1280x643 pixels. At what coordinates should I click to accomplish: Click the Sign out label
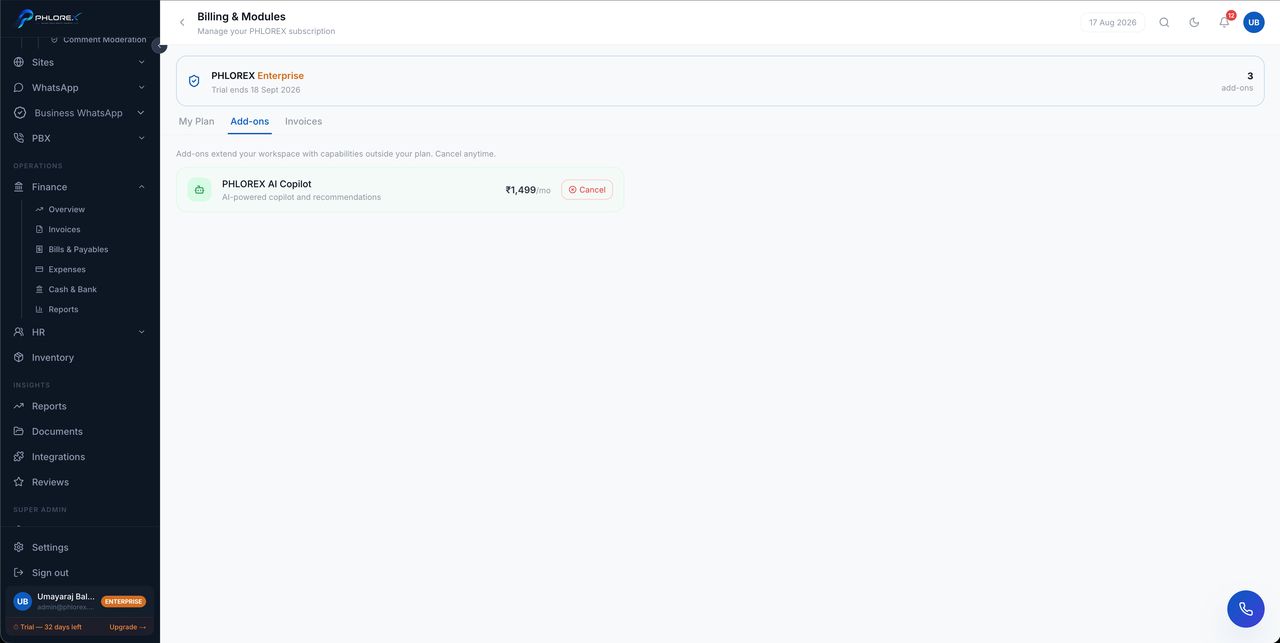50,573
